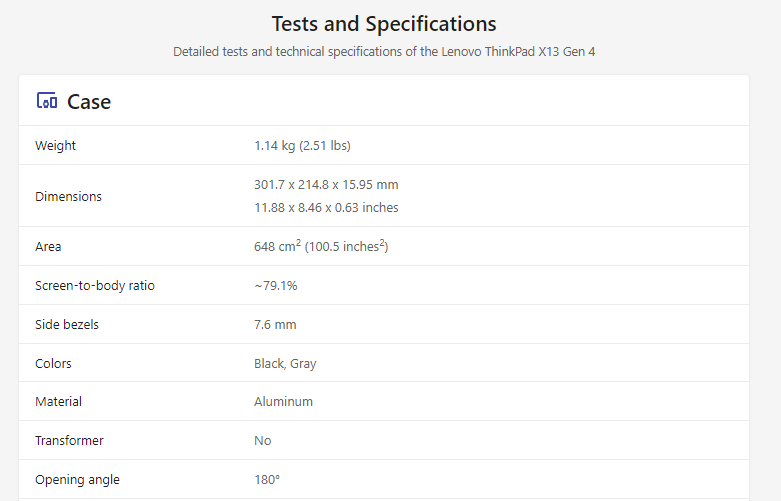Screen dimensions: 781x501
Task: Click the dimensions in inches value
Action: click(326, 208)
